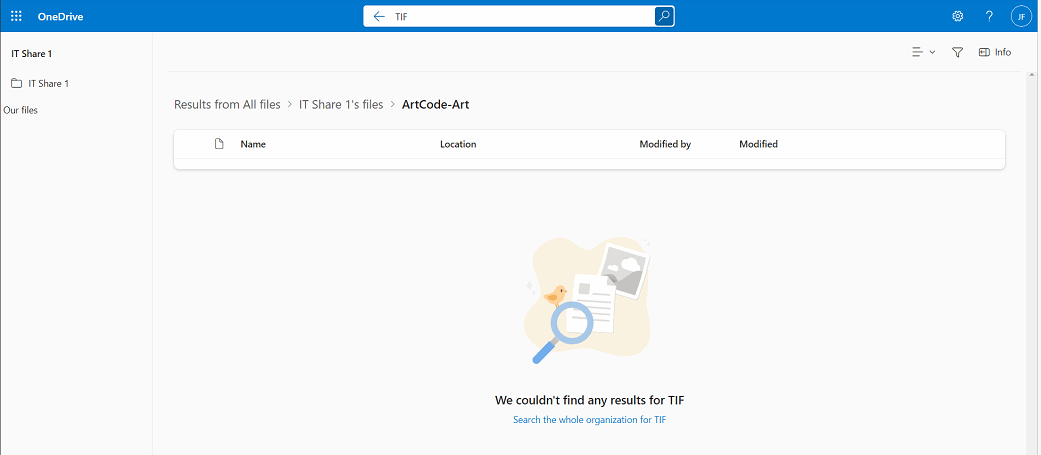Sort by the Modified column header
Image resolution: width=1041 pixels, height=455 pixels.
(758, 144)
